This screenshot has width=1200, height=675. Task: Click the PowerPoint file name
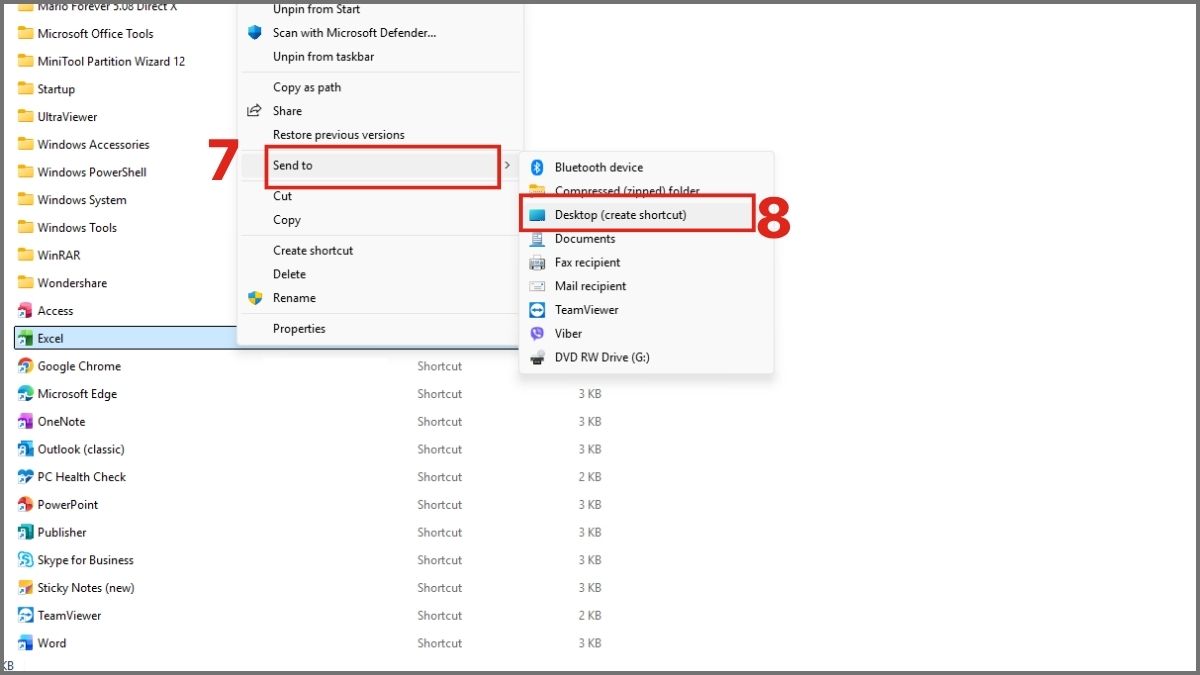68,505
